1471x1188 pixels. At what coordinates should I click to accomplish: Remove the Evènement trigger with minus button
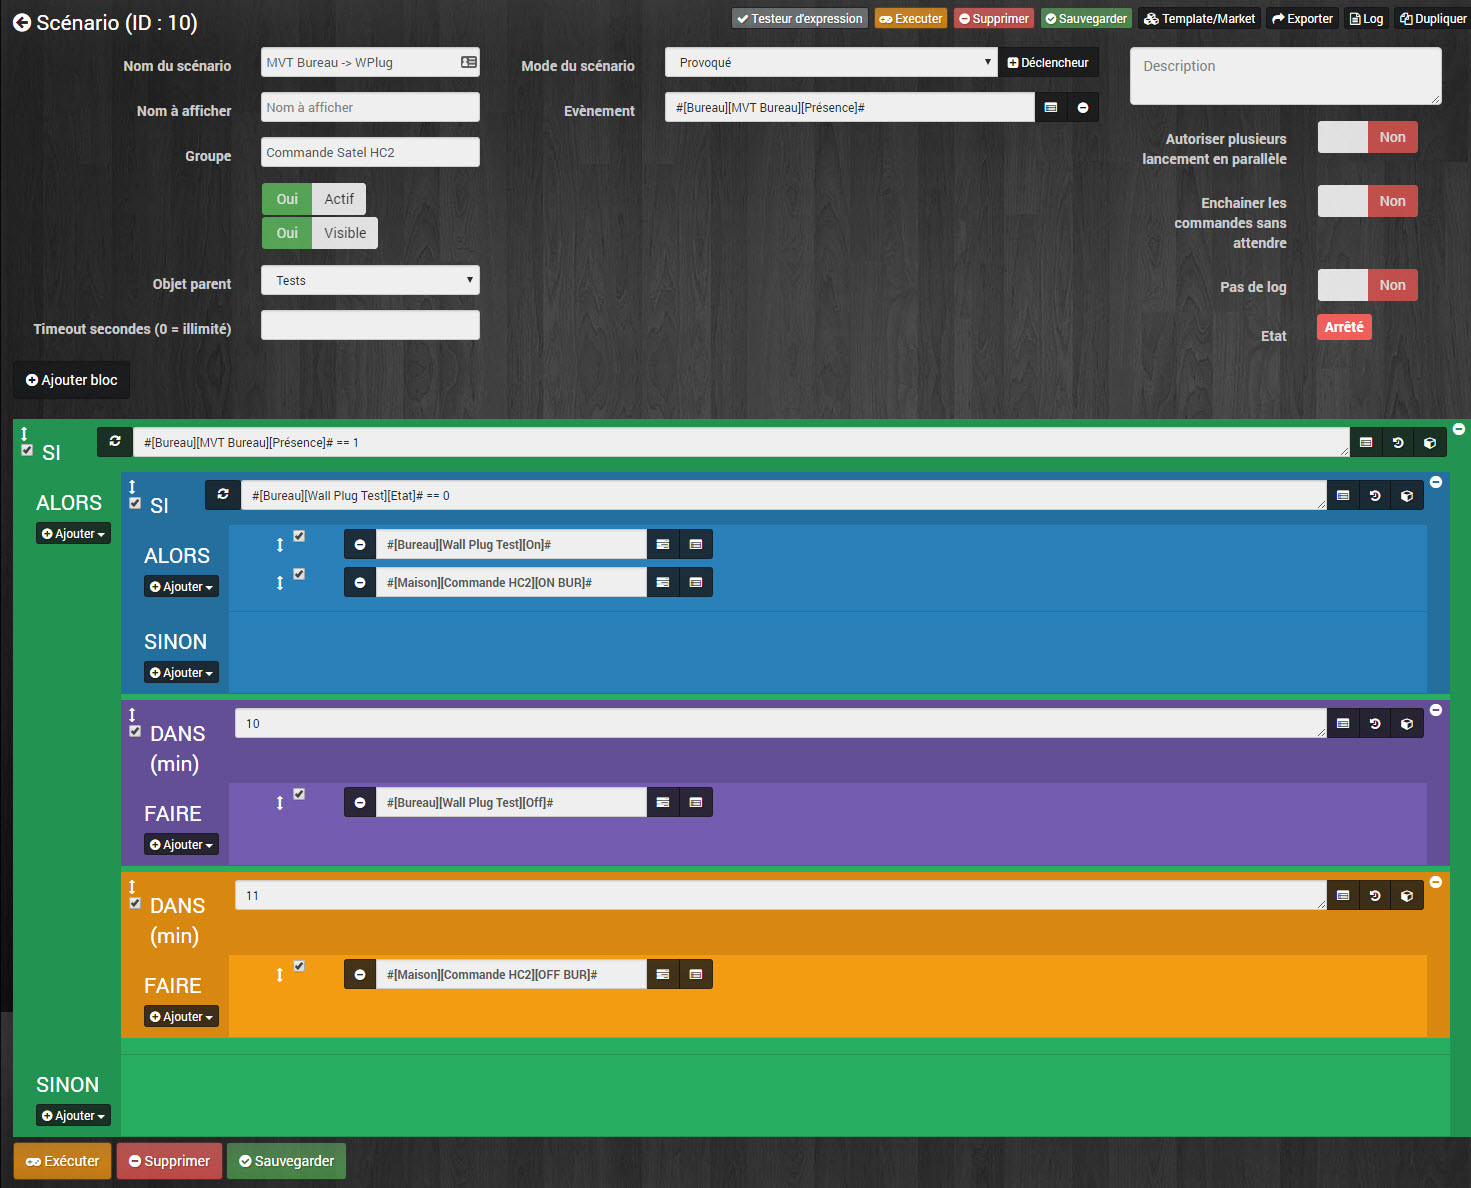(x=1083, y=107)
